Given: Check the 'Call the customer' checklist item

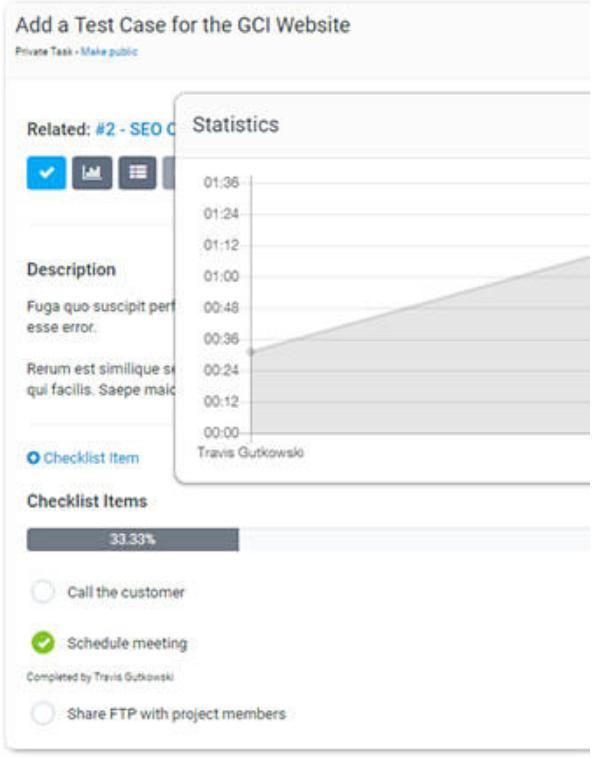Looking at the screenshot, I should point(43,592).
